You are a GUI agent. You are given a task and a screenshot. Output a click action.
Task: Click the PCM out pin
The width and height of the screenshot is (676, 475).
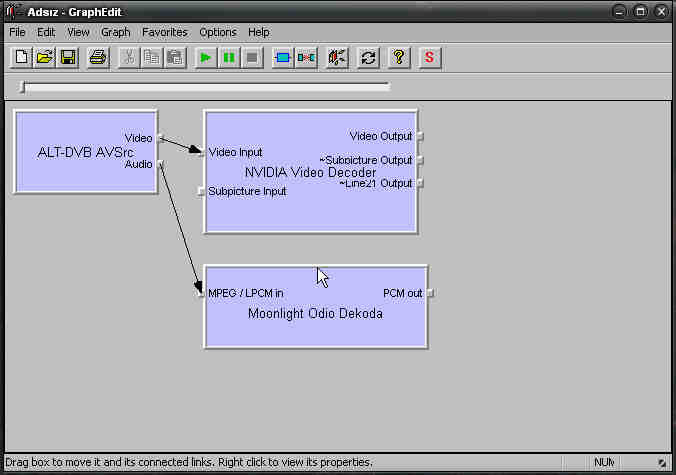(x=430, y=293)
